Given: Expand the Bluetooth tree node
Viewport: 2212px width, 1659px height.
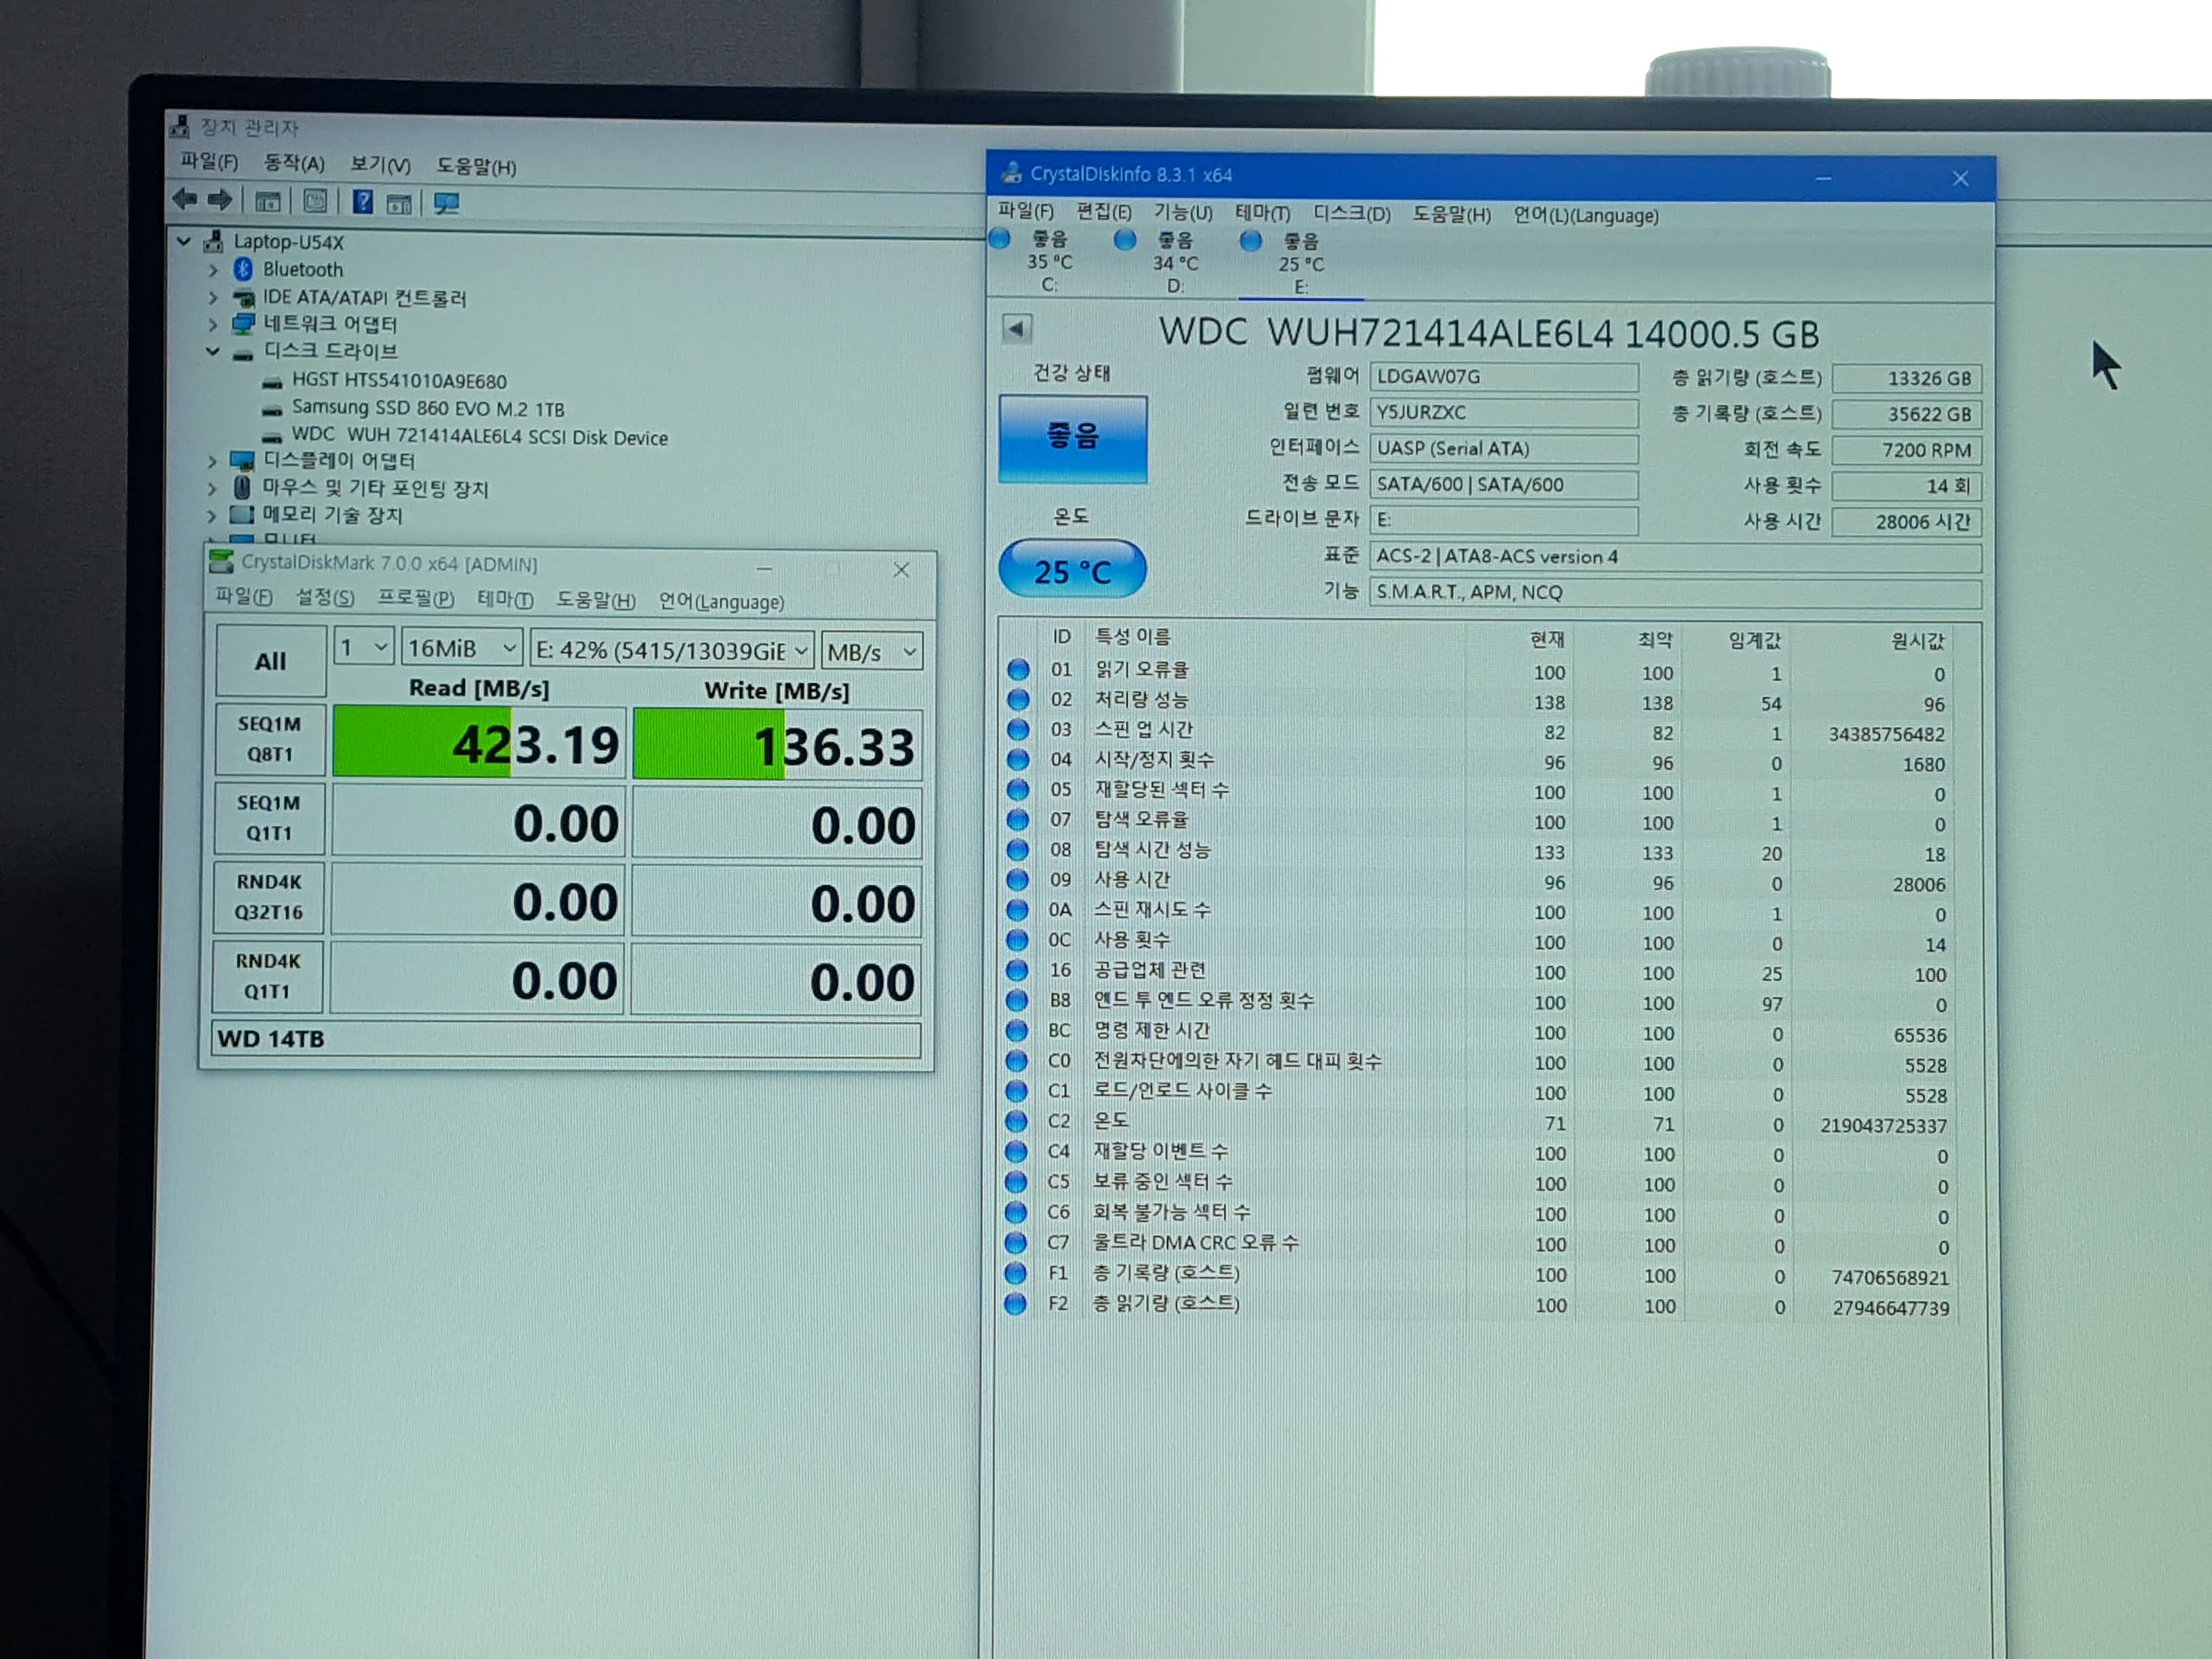Looking at the screenshot, I should [x=213, y=270].
